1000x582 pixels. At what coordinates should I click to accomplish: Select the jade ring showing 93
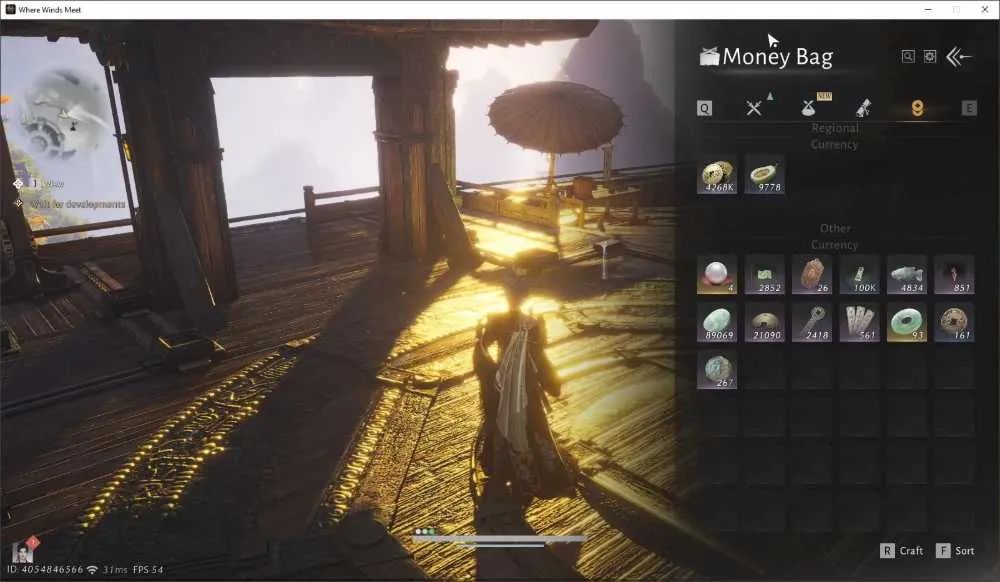tap(907, 322)
